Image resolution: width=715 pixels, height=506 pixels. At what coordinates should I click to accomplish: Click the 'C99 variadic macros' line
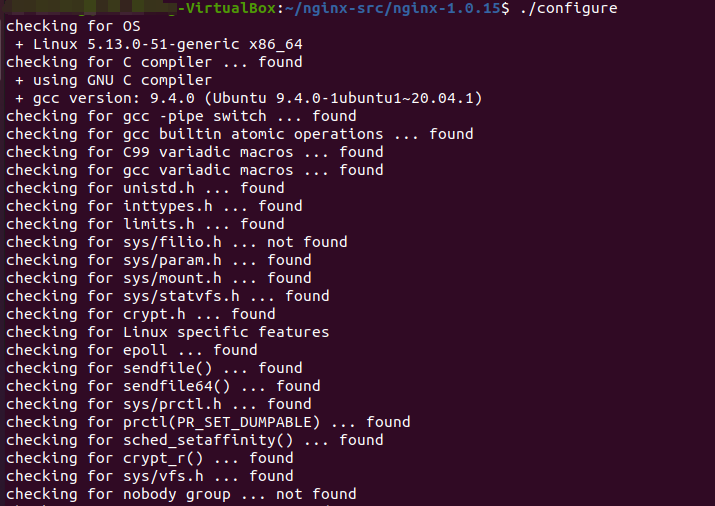point(195,152)
